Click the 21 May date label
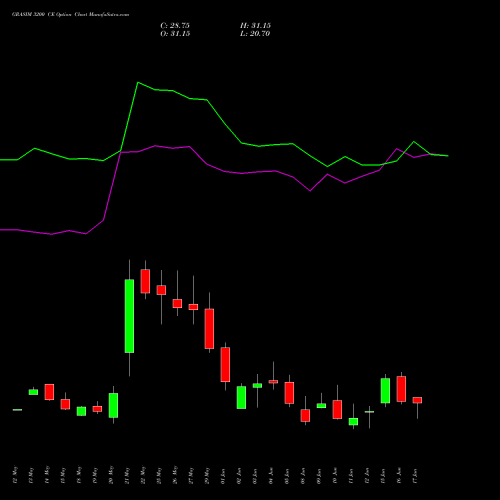The image size is (500, 500). (127, 475)
